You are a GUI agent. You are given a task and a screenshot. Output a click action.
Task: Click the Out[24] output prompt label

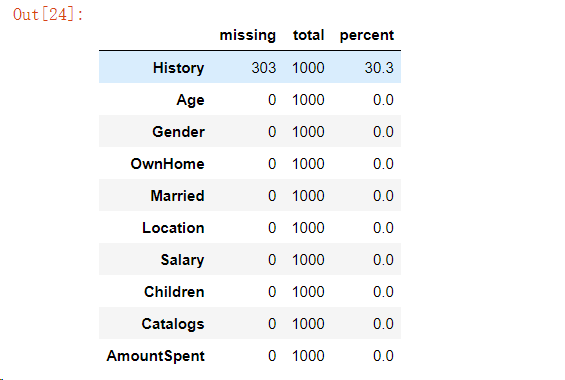[48, 14]
